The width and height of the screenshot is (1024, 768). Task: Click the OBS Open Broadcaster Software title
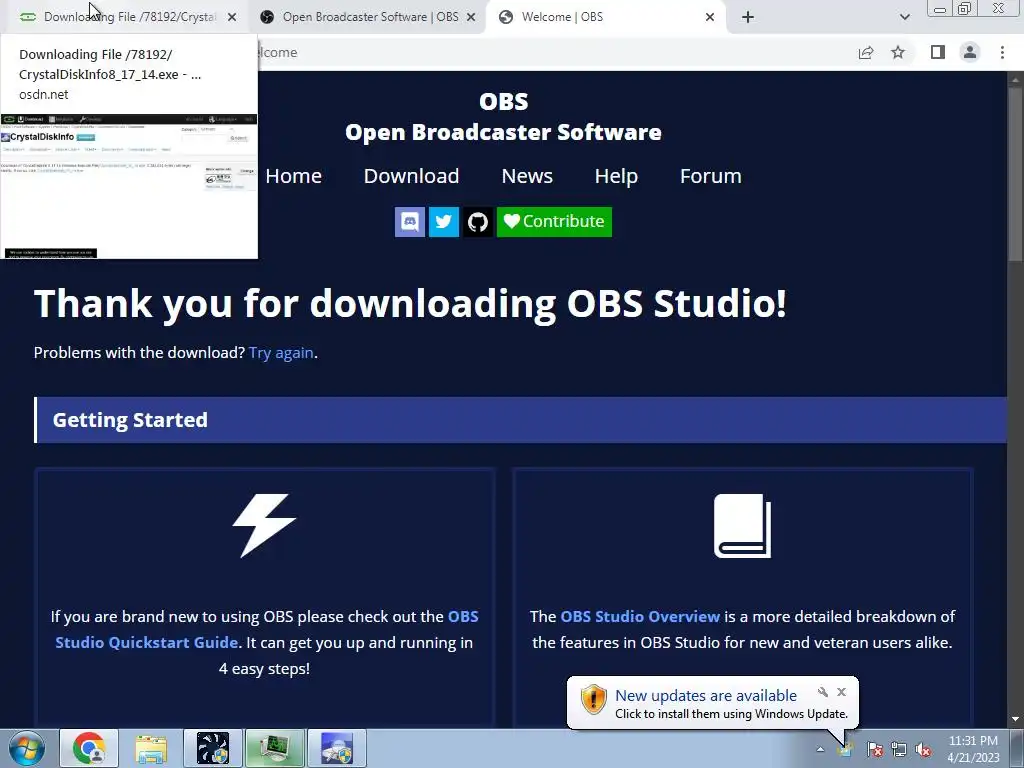504,117
